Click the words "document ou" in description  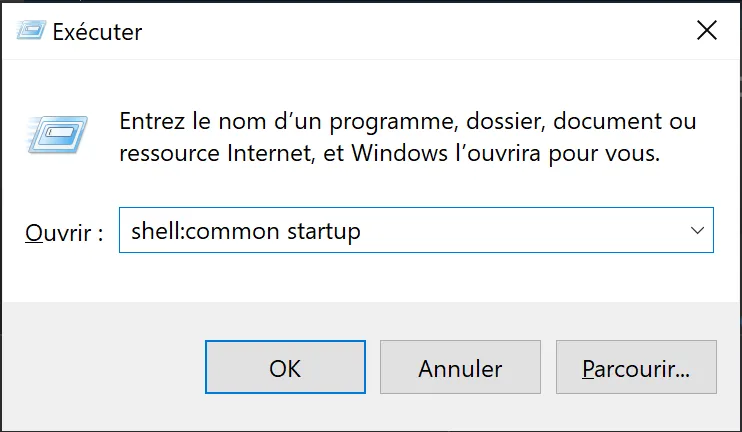click(x=625, y=121)
